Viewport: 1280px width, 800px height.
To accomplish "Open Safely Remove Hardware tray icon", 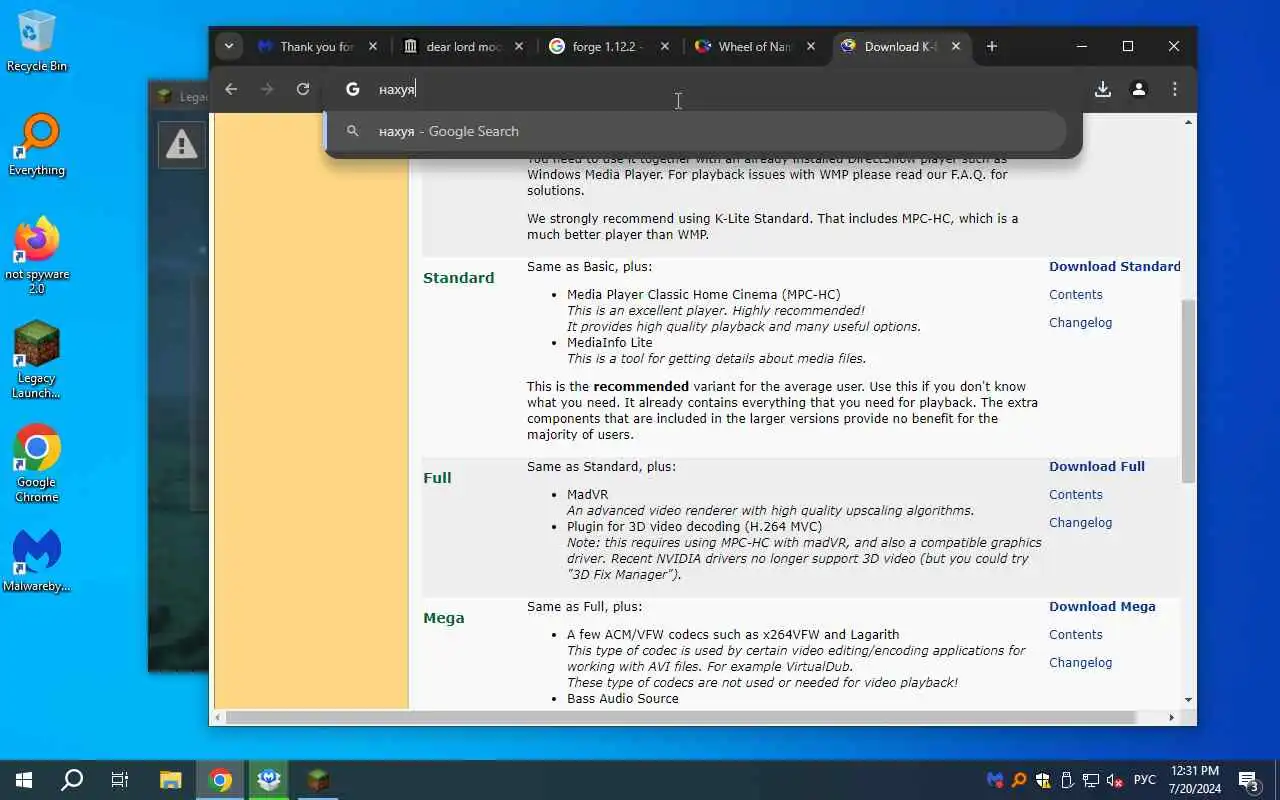I will tap(1067, 780).
